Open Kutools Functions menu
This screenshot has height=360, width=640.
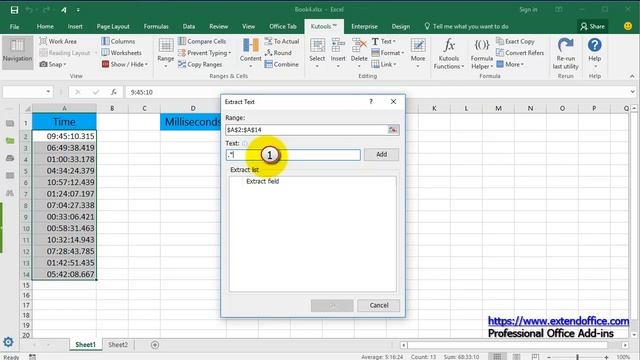click(449, 53)
